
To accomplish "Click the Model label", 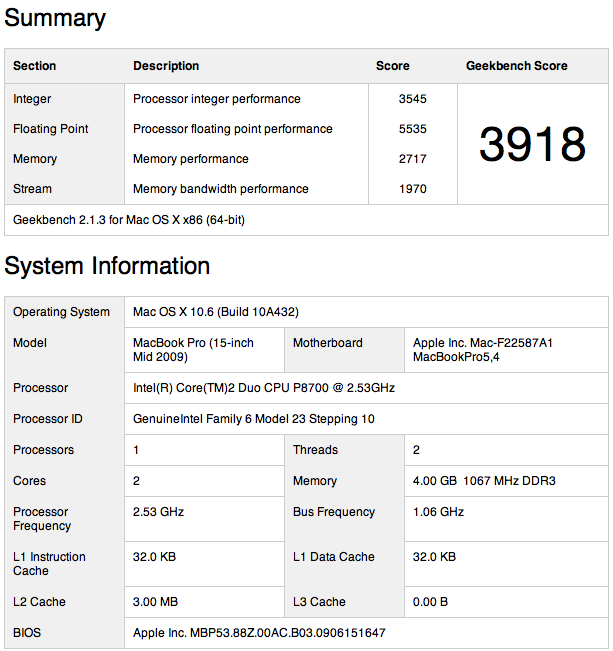I will pyautogui.click(x=29, y=343).
